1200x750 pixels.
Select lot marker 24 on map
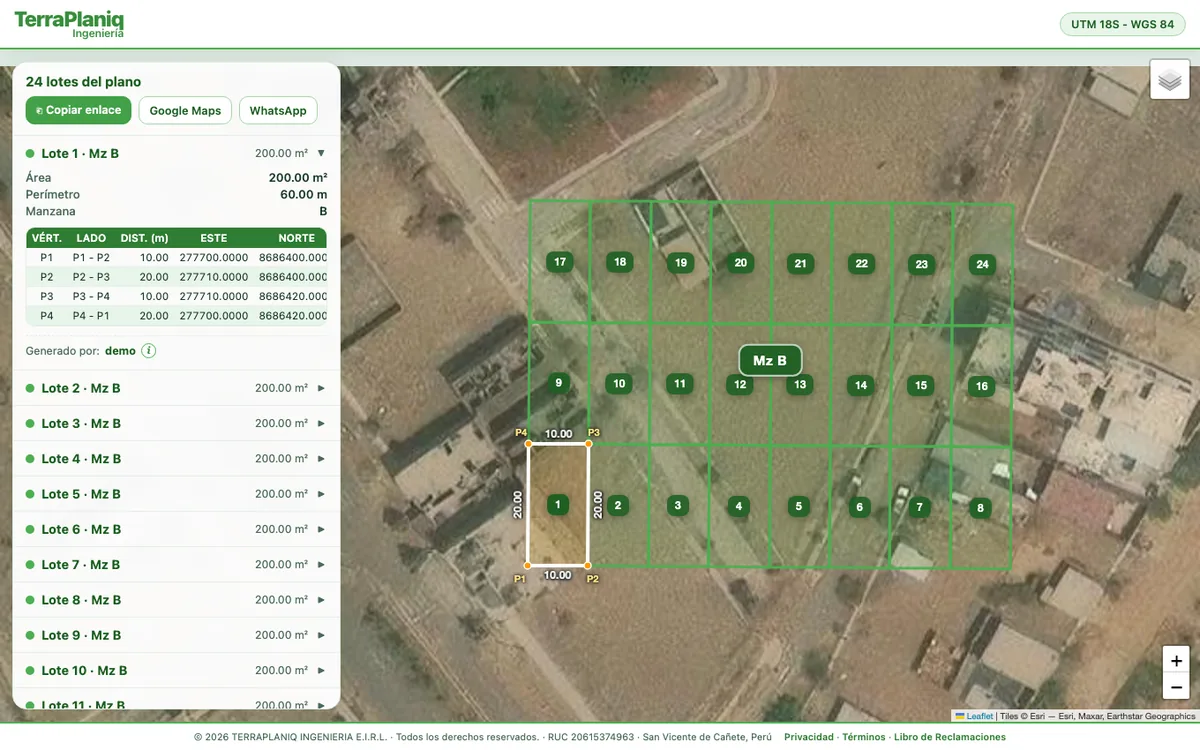[x=983, y=265]
